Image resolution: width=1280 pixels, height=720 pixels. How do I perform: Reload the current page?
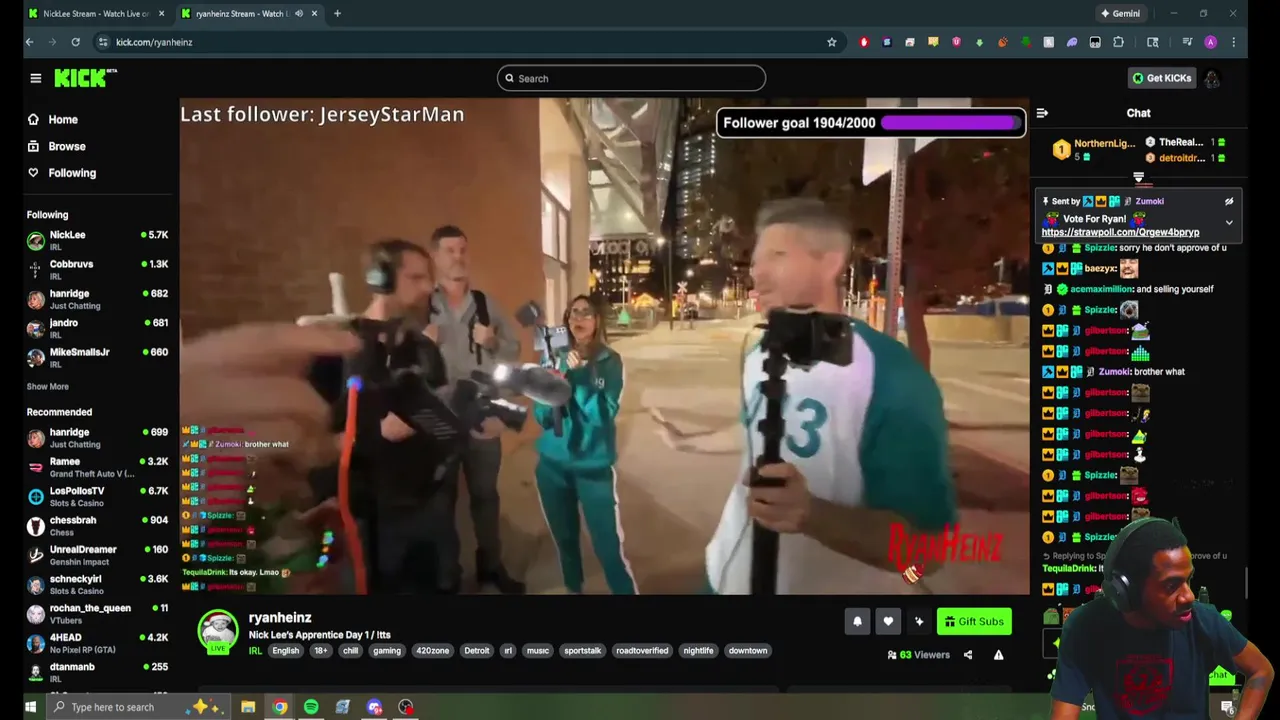tap(75, 42)
